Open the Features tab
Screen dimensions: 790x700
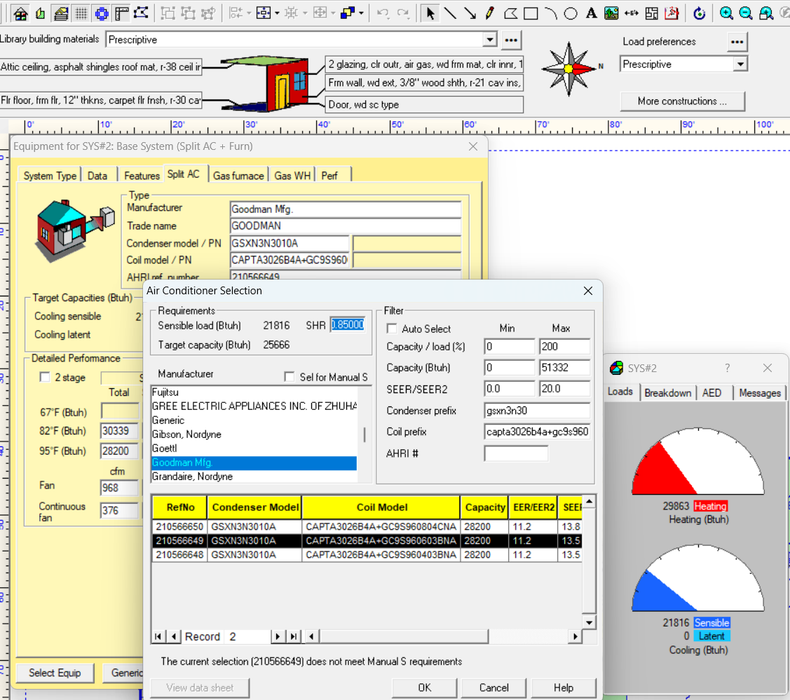[x=142, y=175]
